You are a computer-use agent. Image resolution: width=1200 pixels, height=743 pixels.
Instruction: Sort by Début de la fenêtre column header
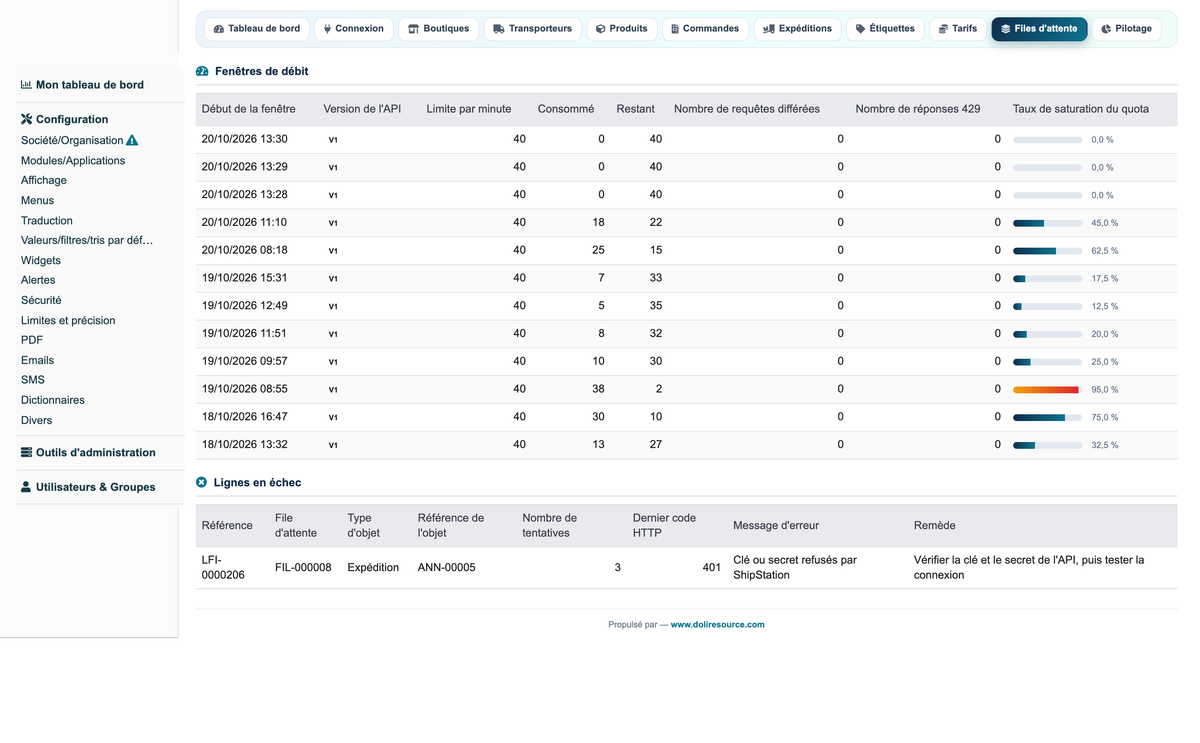click(x=249, y=109)
